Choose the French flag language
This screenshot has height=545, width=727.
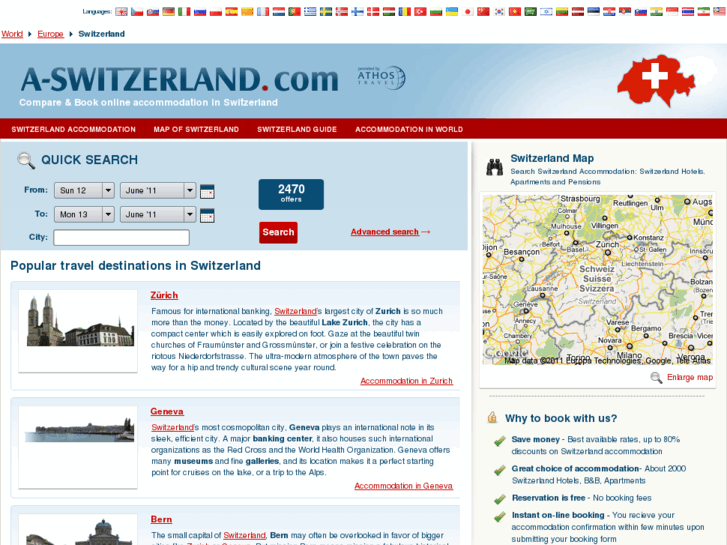(x=263, y=12)
